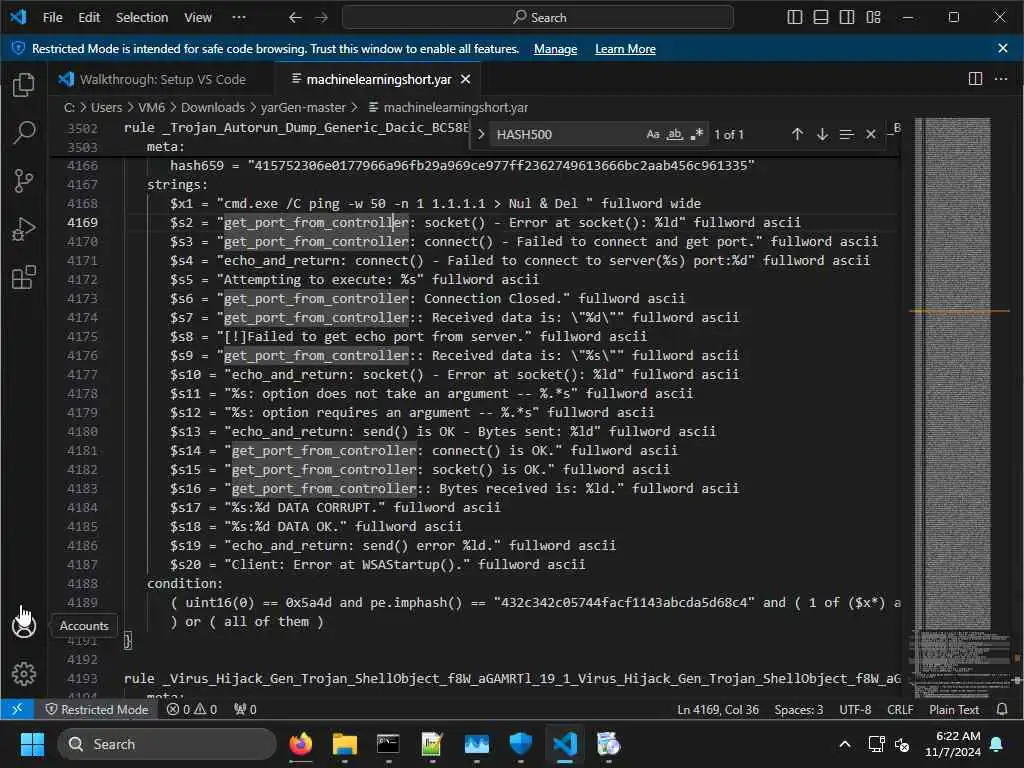The image size is (1024, 768).
Task: Toggle Find in Selection
Action: (x=846, y=135)
